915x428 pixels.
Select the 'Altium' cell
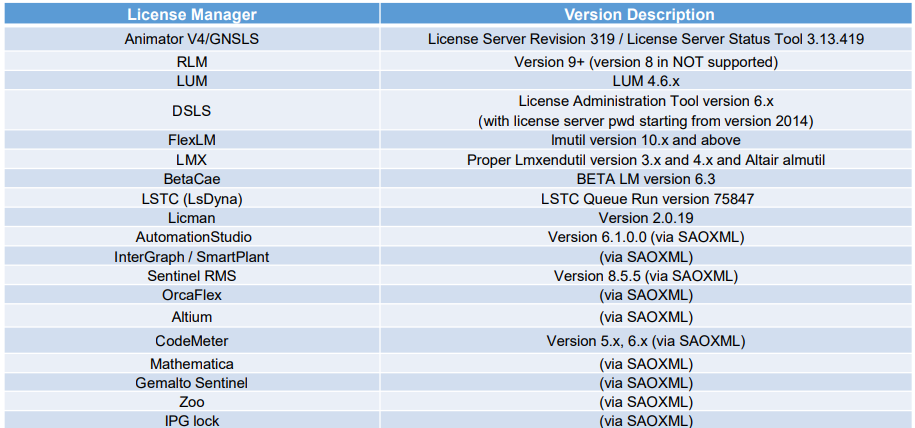[192, 317]
